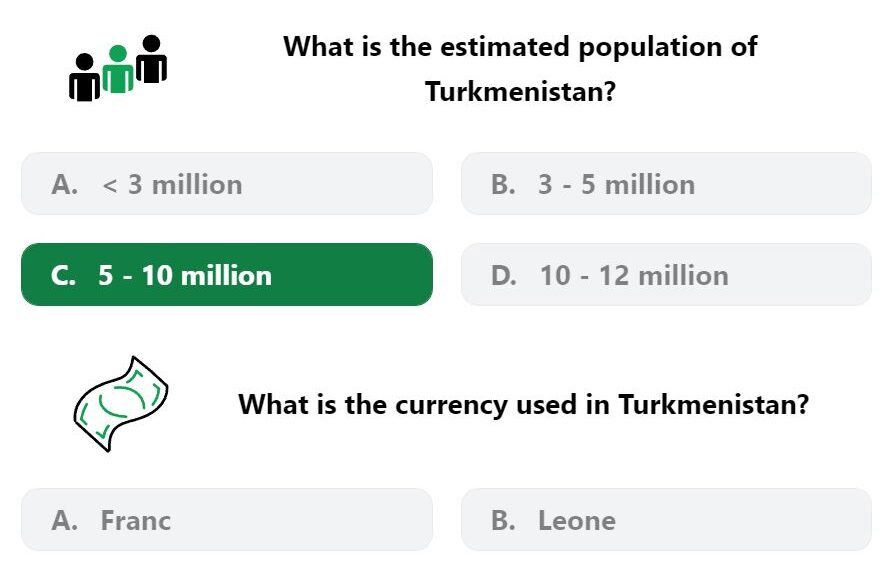This screenshot has width=890, height=570.
Task: Select the "3 - 5 million" answer
Action: click(x=666, y=184)
